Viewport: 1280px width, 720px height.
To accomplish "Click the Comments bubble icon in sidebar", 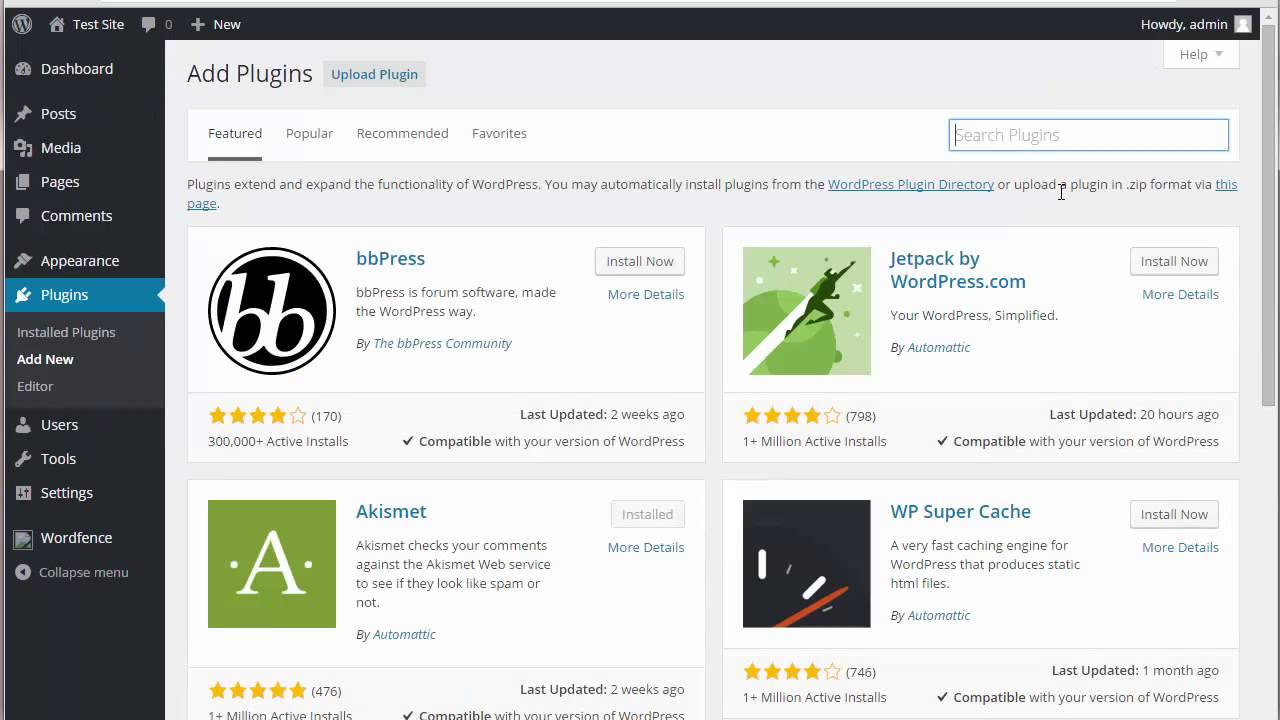I will tap(23, 216).
